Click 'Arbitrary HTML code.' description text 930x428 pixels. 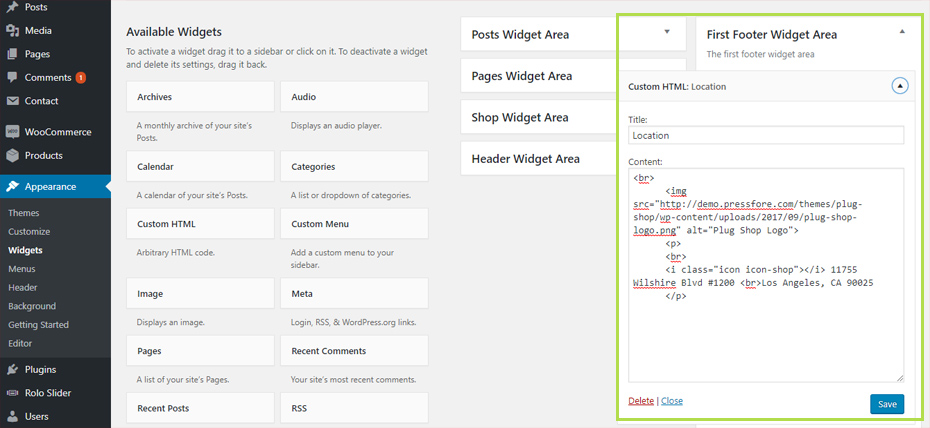coord(176,253)
